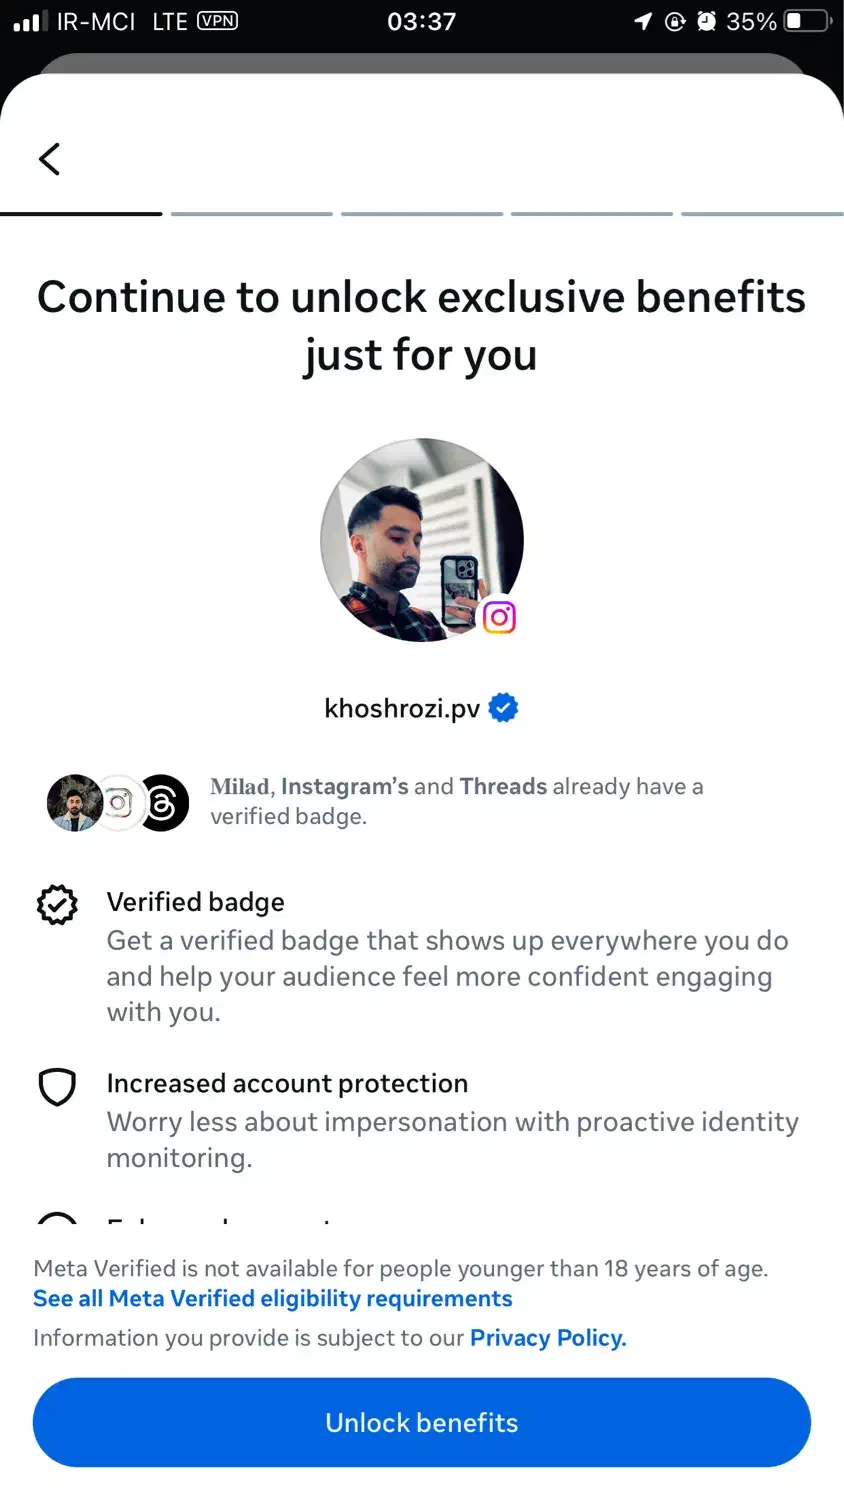The width and height of the screenshot is (844, 1500).
Task: Tap the blue verified badge beside khoshrozi.pv
Action: [x=503, y=708]
